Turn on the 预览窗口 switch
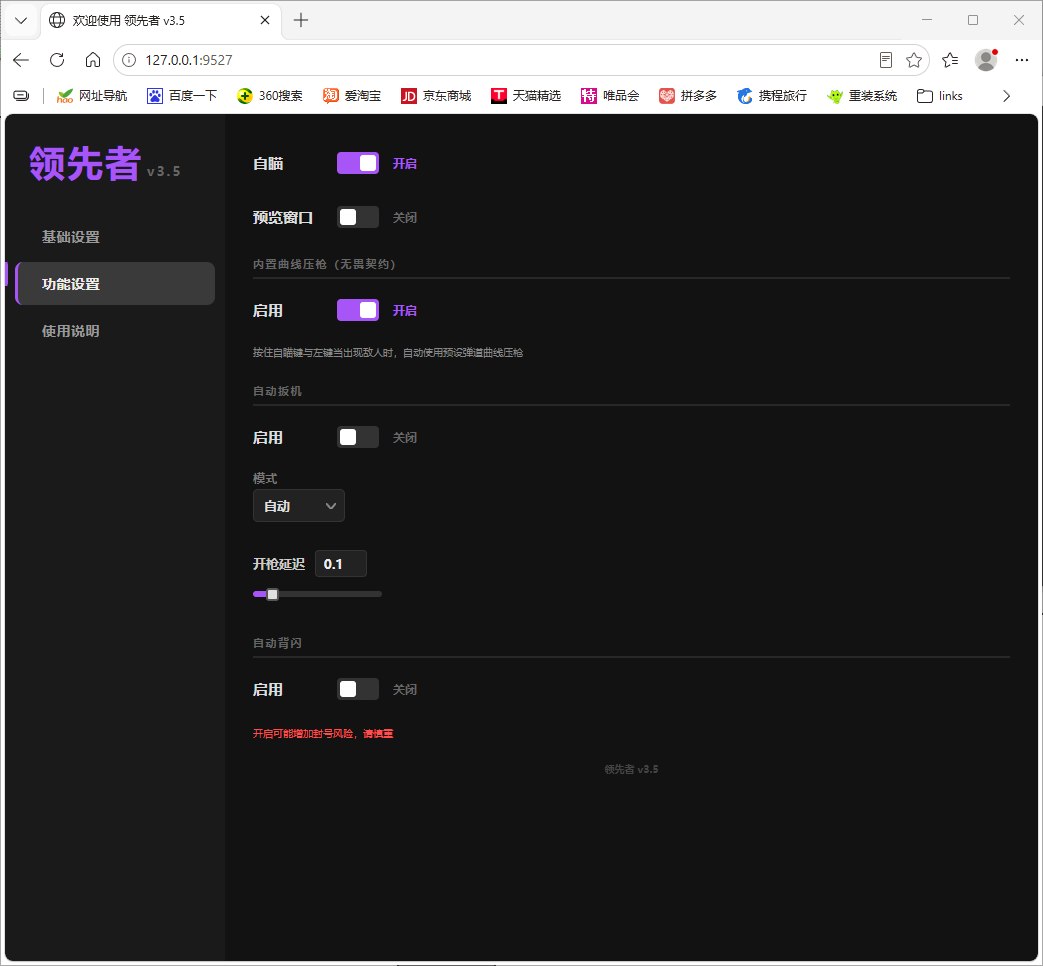The width and height of the screenshot is (1043, 966). (358, 217)
